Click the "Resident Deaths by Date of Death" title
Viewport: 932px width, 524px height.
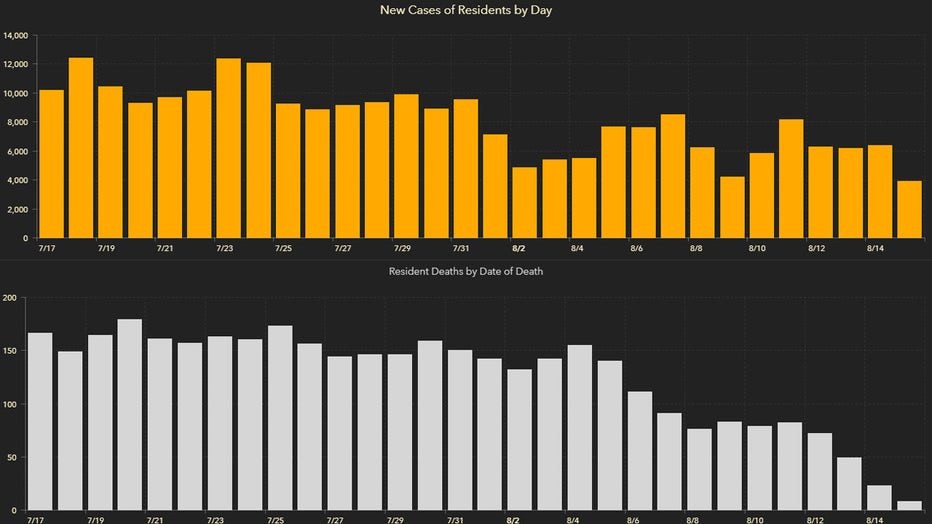(x=465, y=272)
